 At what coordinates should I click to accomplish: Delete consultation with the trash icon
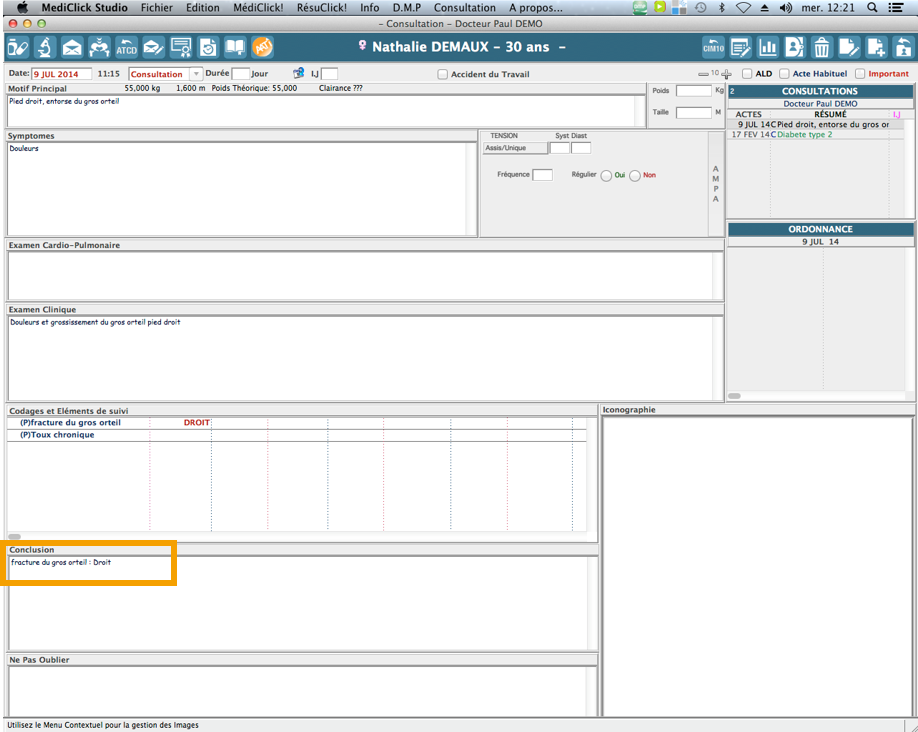[x=822, y=47]
